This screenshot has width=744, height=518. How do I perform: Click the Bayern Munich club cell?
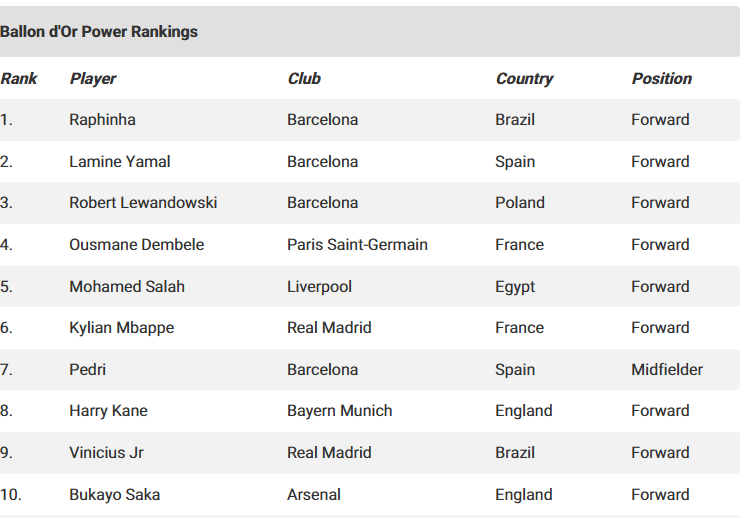pos(340,411)
